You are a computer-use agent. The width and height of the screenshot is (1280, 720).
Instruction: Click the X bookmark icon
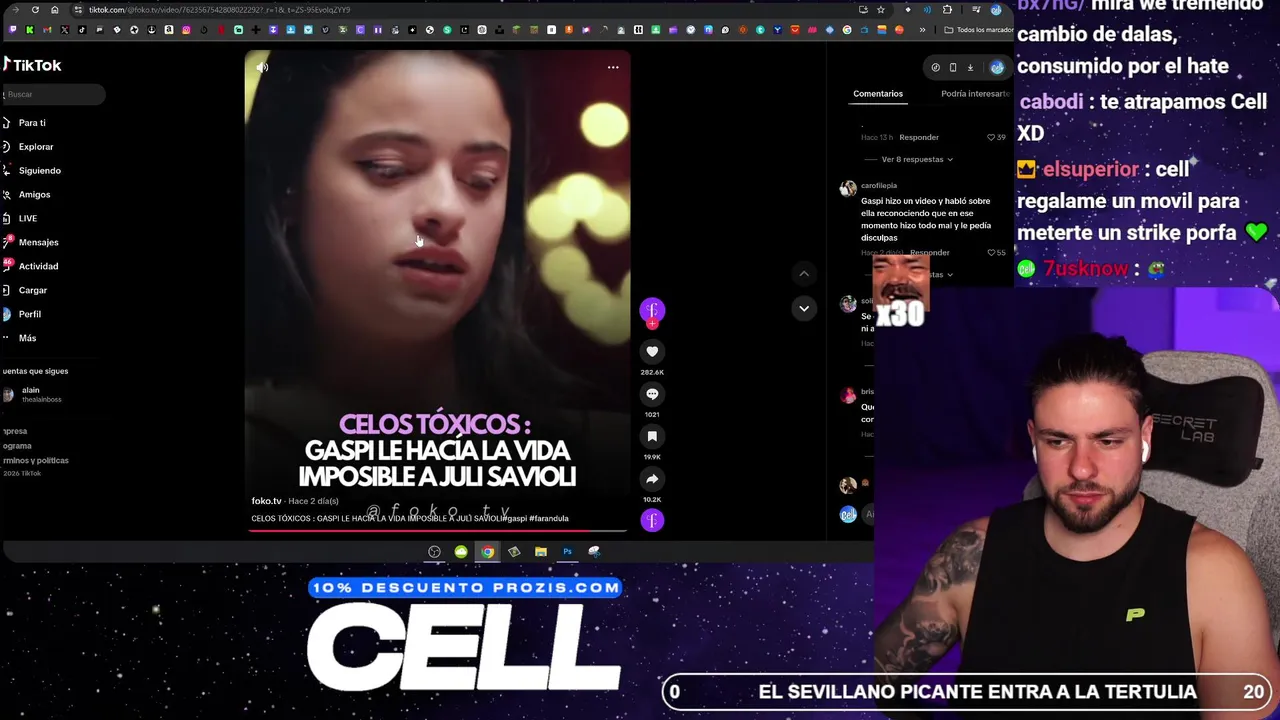pyautogui.click(x=64, y=30)
